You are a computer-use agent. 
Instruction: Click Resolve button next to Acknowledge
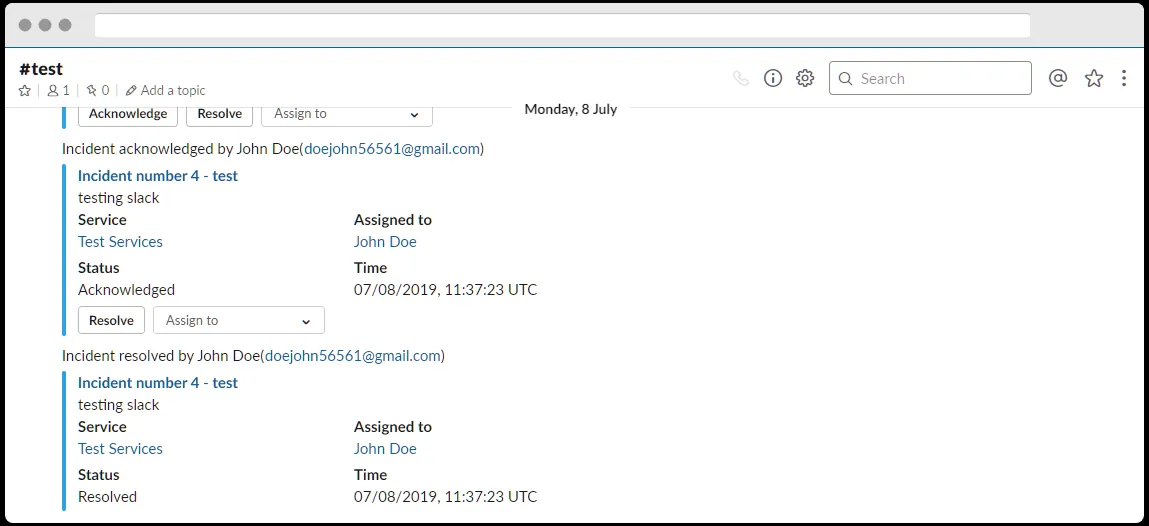pyautogui.click(x=220, y=114)
